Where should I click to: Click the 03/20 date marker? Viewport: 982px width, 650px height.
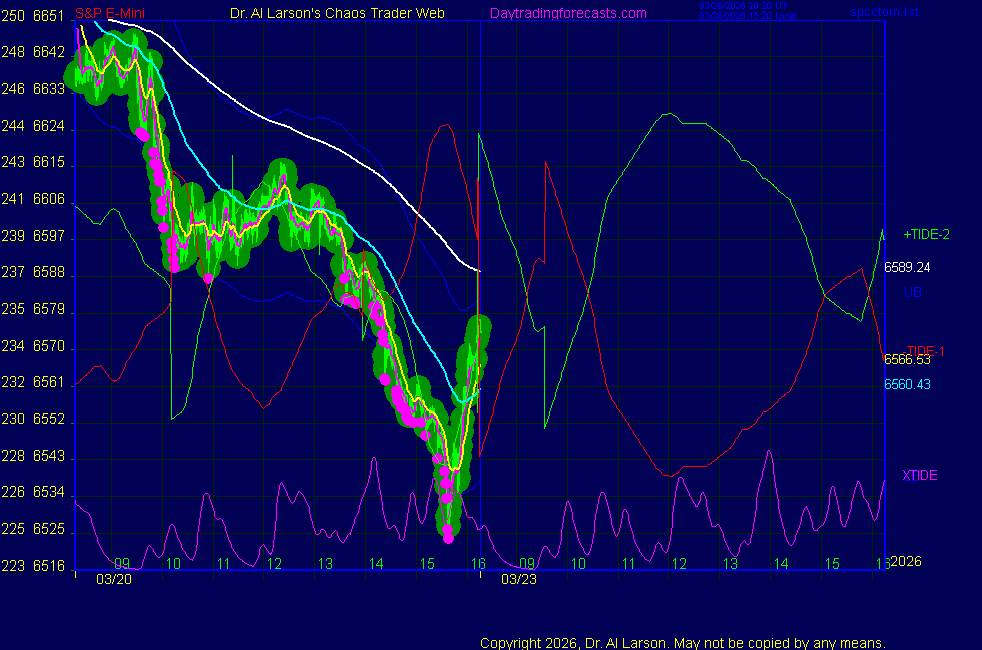(113, 579)
